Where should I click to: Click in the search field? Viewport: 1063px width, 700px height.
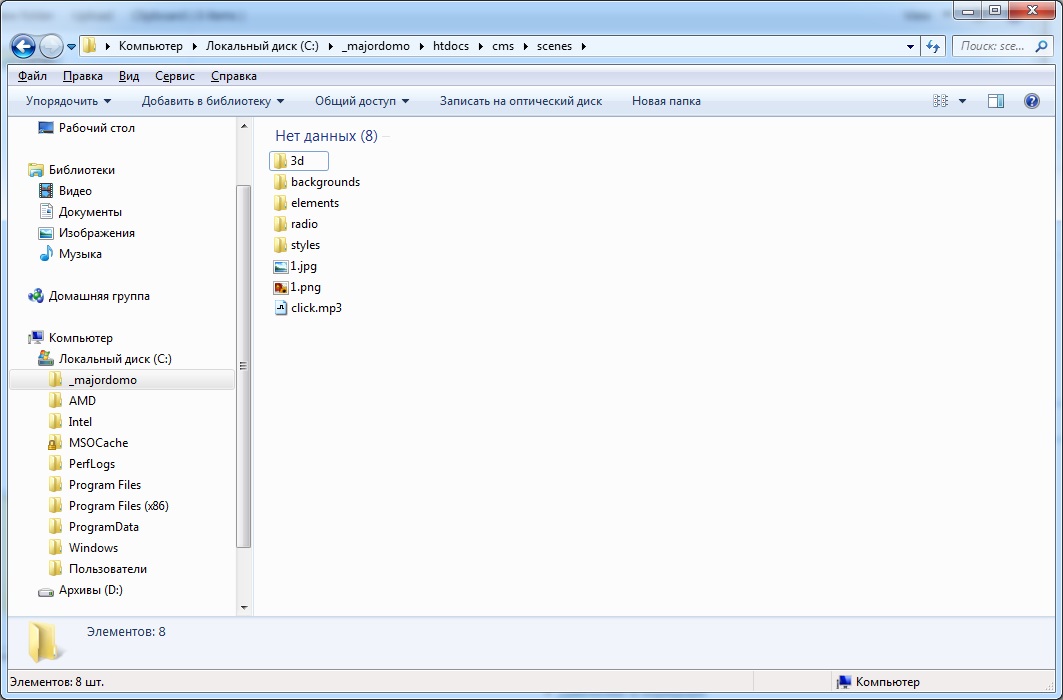[x=1000, y=46]
